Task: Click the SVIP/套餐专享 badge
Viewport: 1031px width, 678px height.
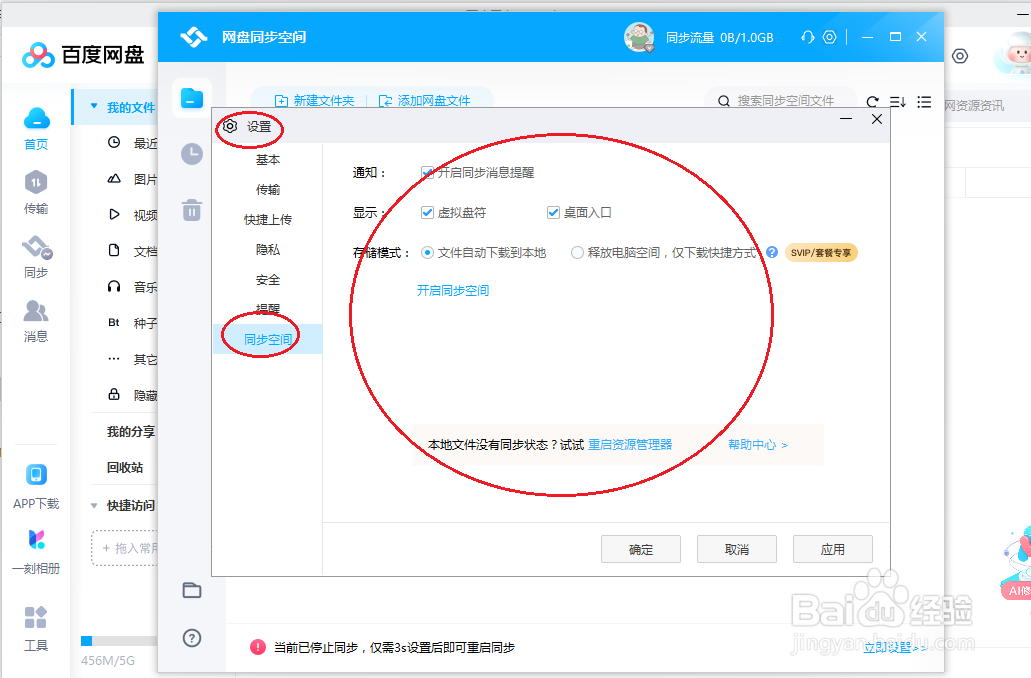Action: pos(821,253)
